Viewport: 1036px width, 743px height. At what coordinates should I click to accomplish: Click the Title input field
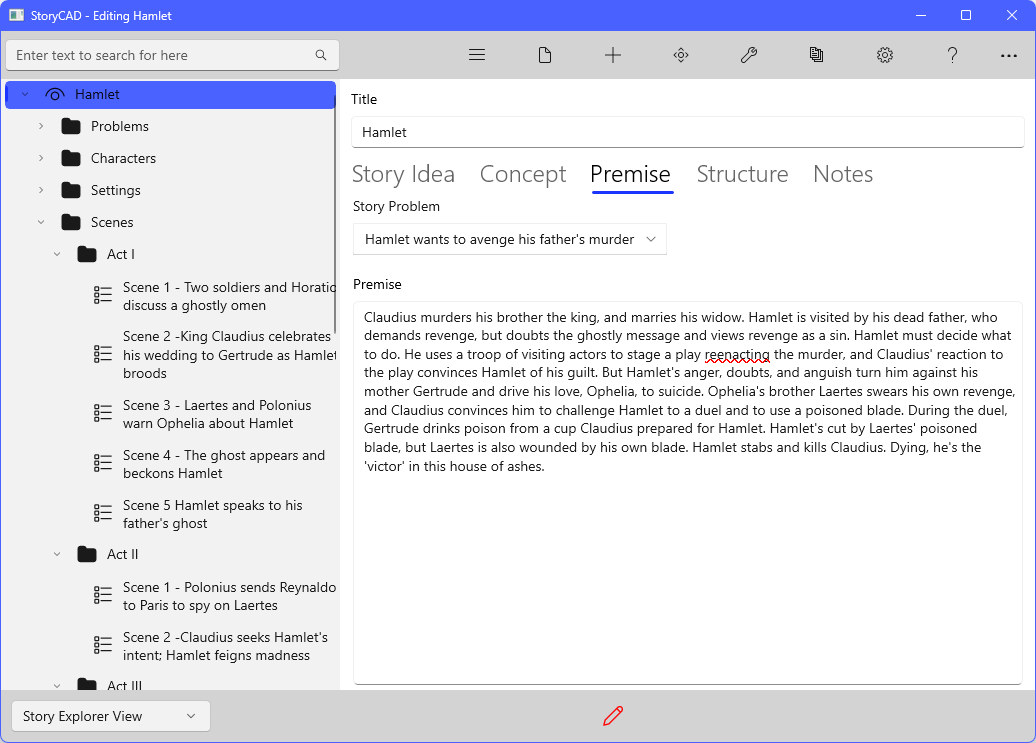[687, 132]
